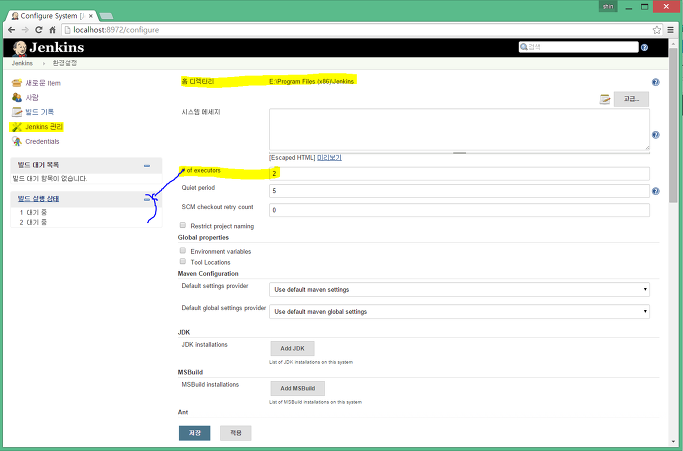Click 환경설정 breadcrumb item
Image resolution: width=683 pixels, height=451 pixels.
[x=64, y=63]
